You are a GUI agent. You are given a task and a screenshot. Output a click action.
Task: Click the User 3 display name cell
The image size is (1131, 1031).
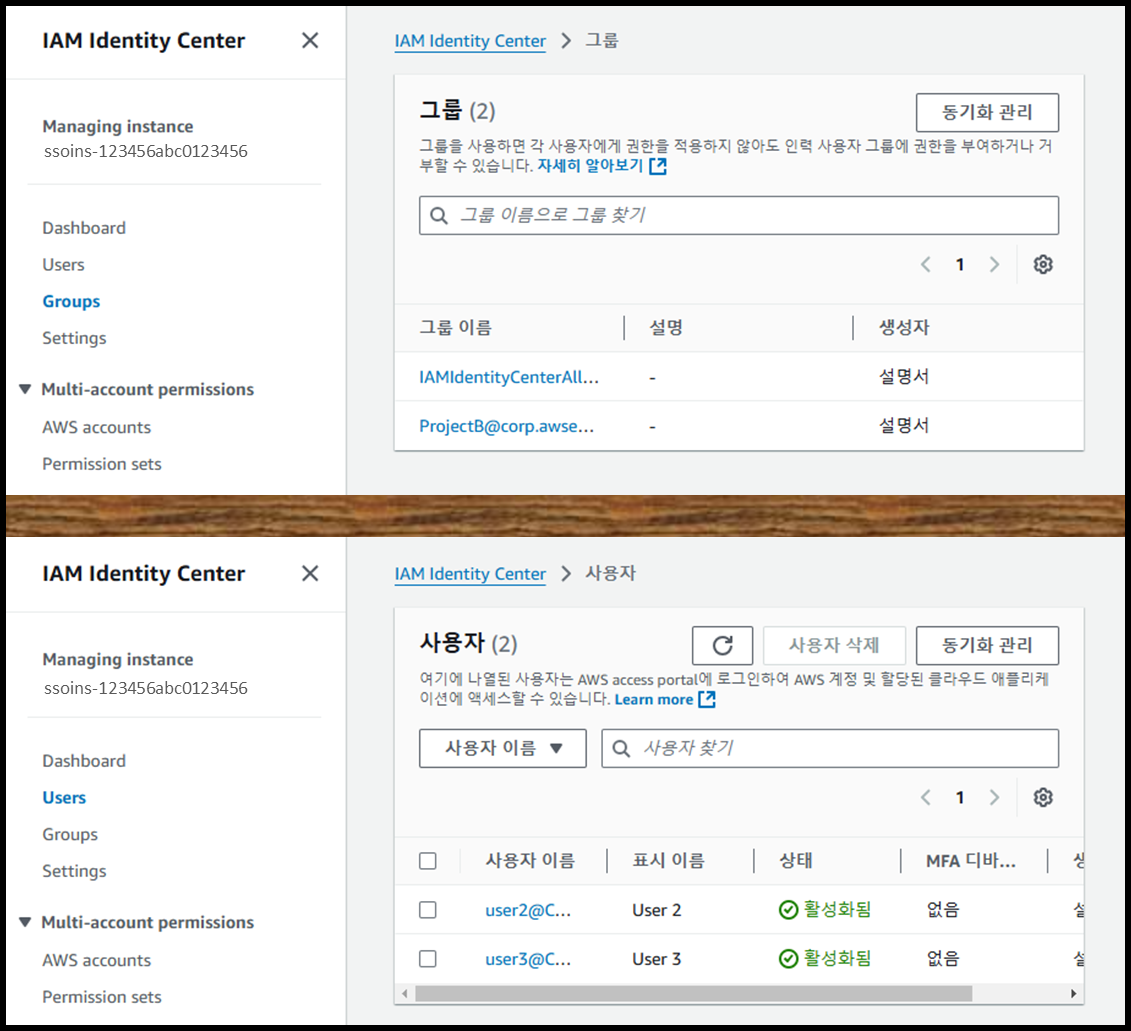point(656,960)
